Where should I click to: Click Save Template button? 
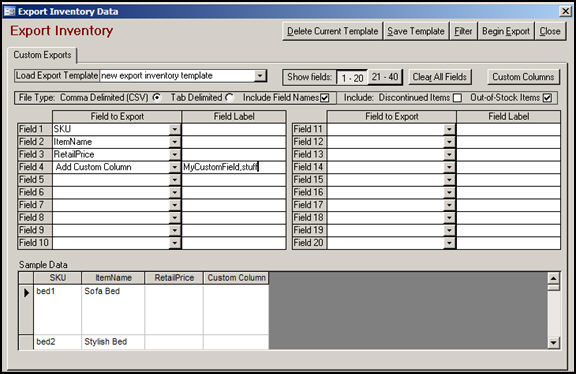(416, 31)
